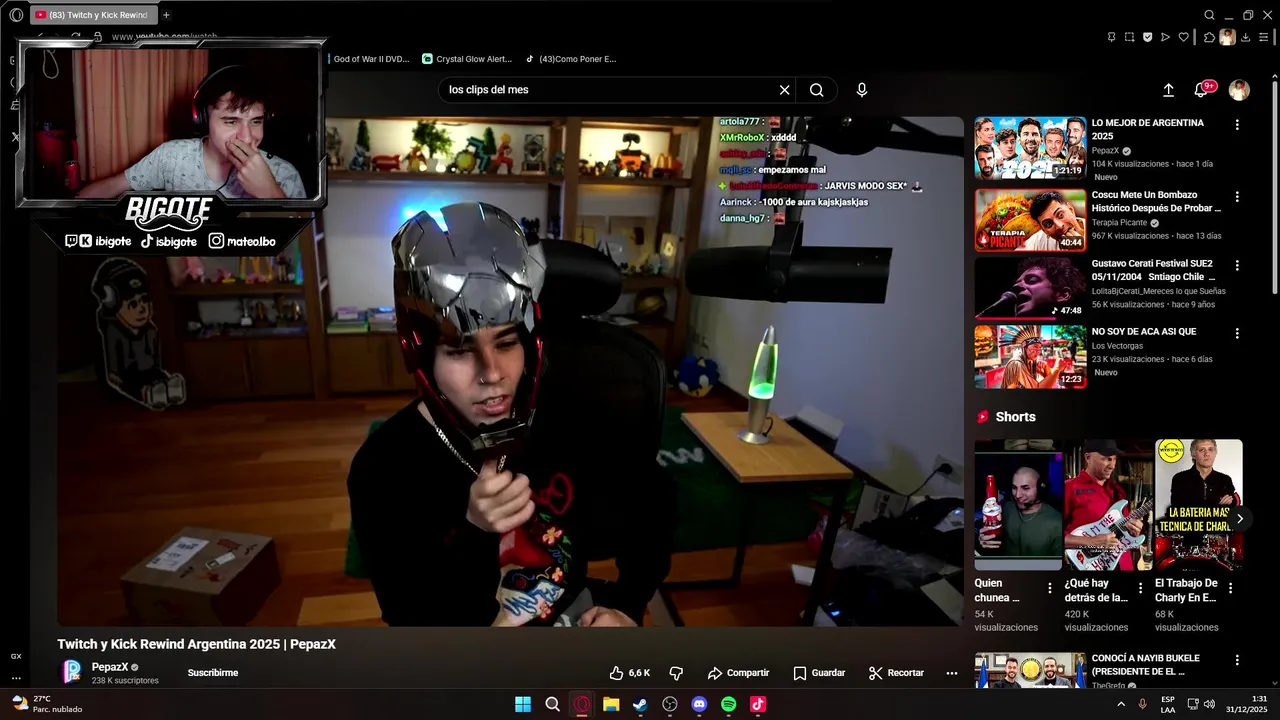The image size is (1280, 720).
Task: Like the video with 6,6 K
Action: coord(630,673)
